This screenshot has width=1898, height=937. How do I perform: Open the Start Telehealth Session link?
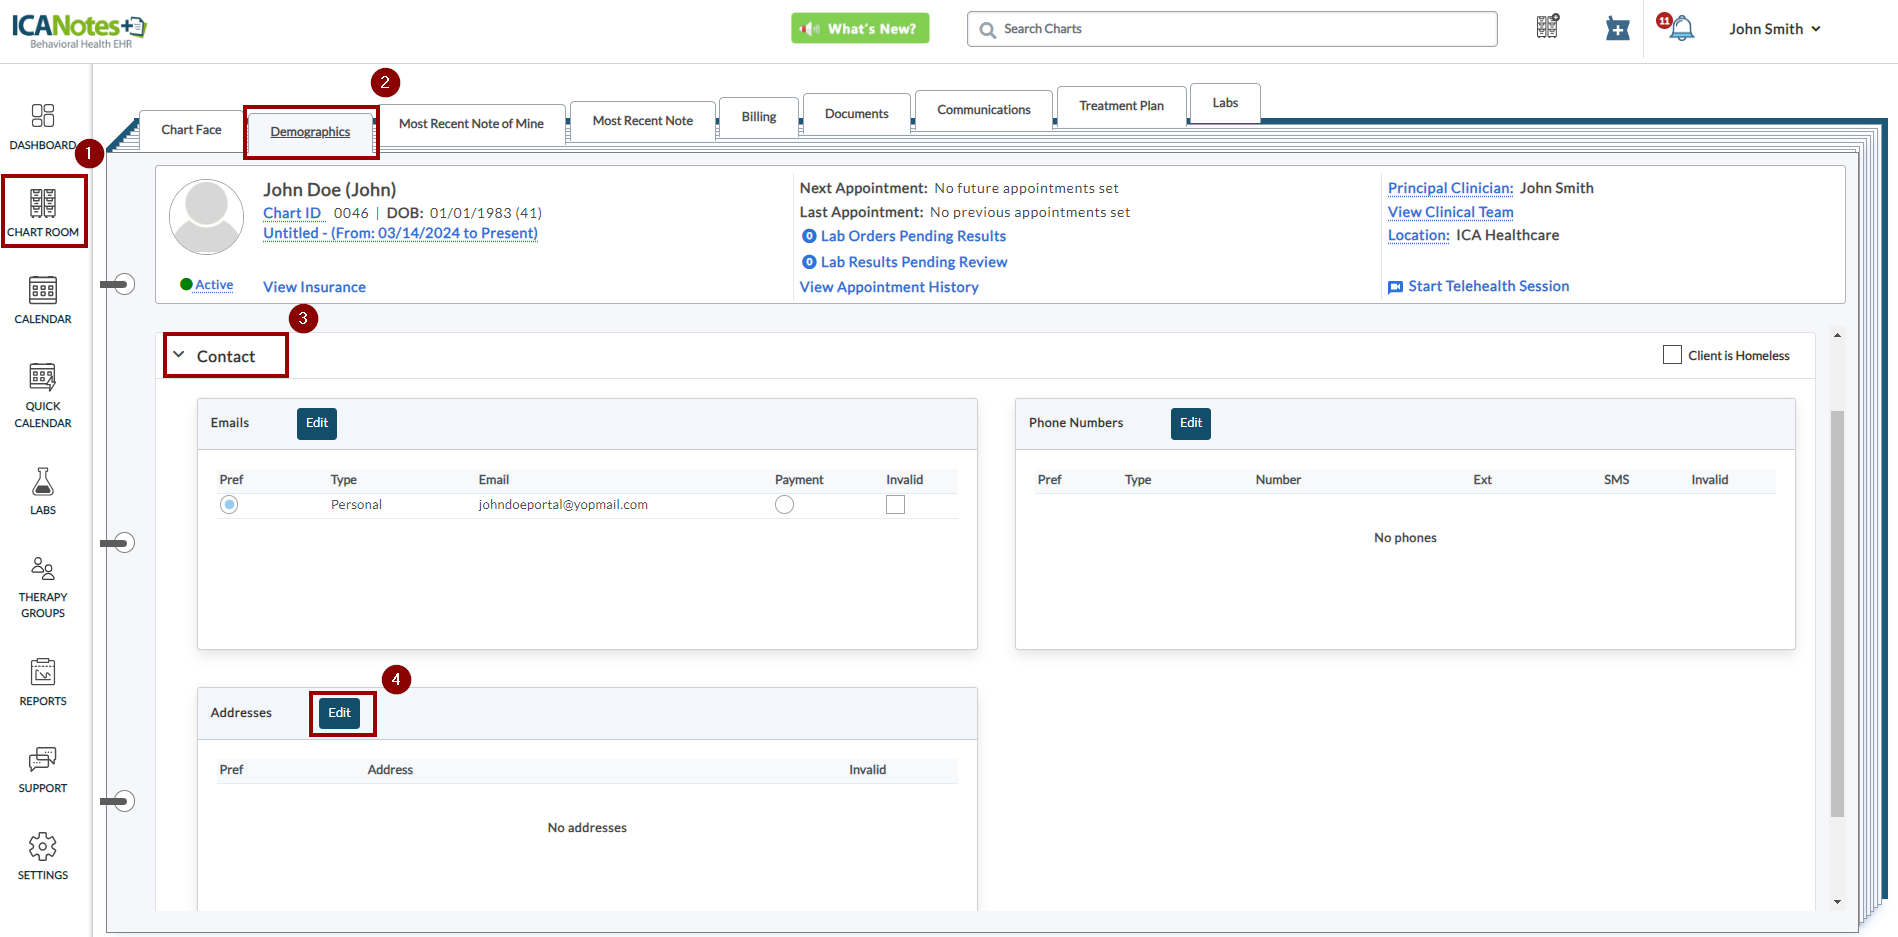point(1488,286)
